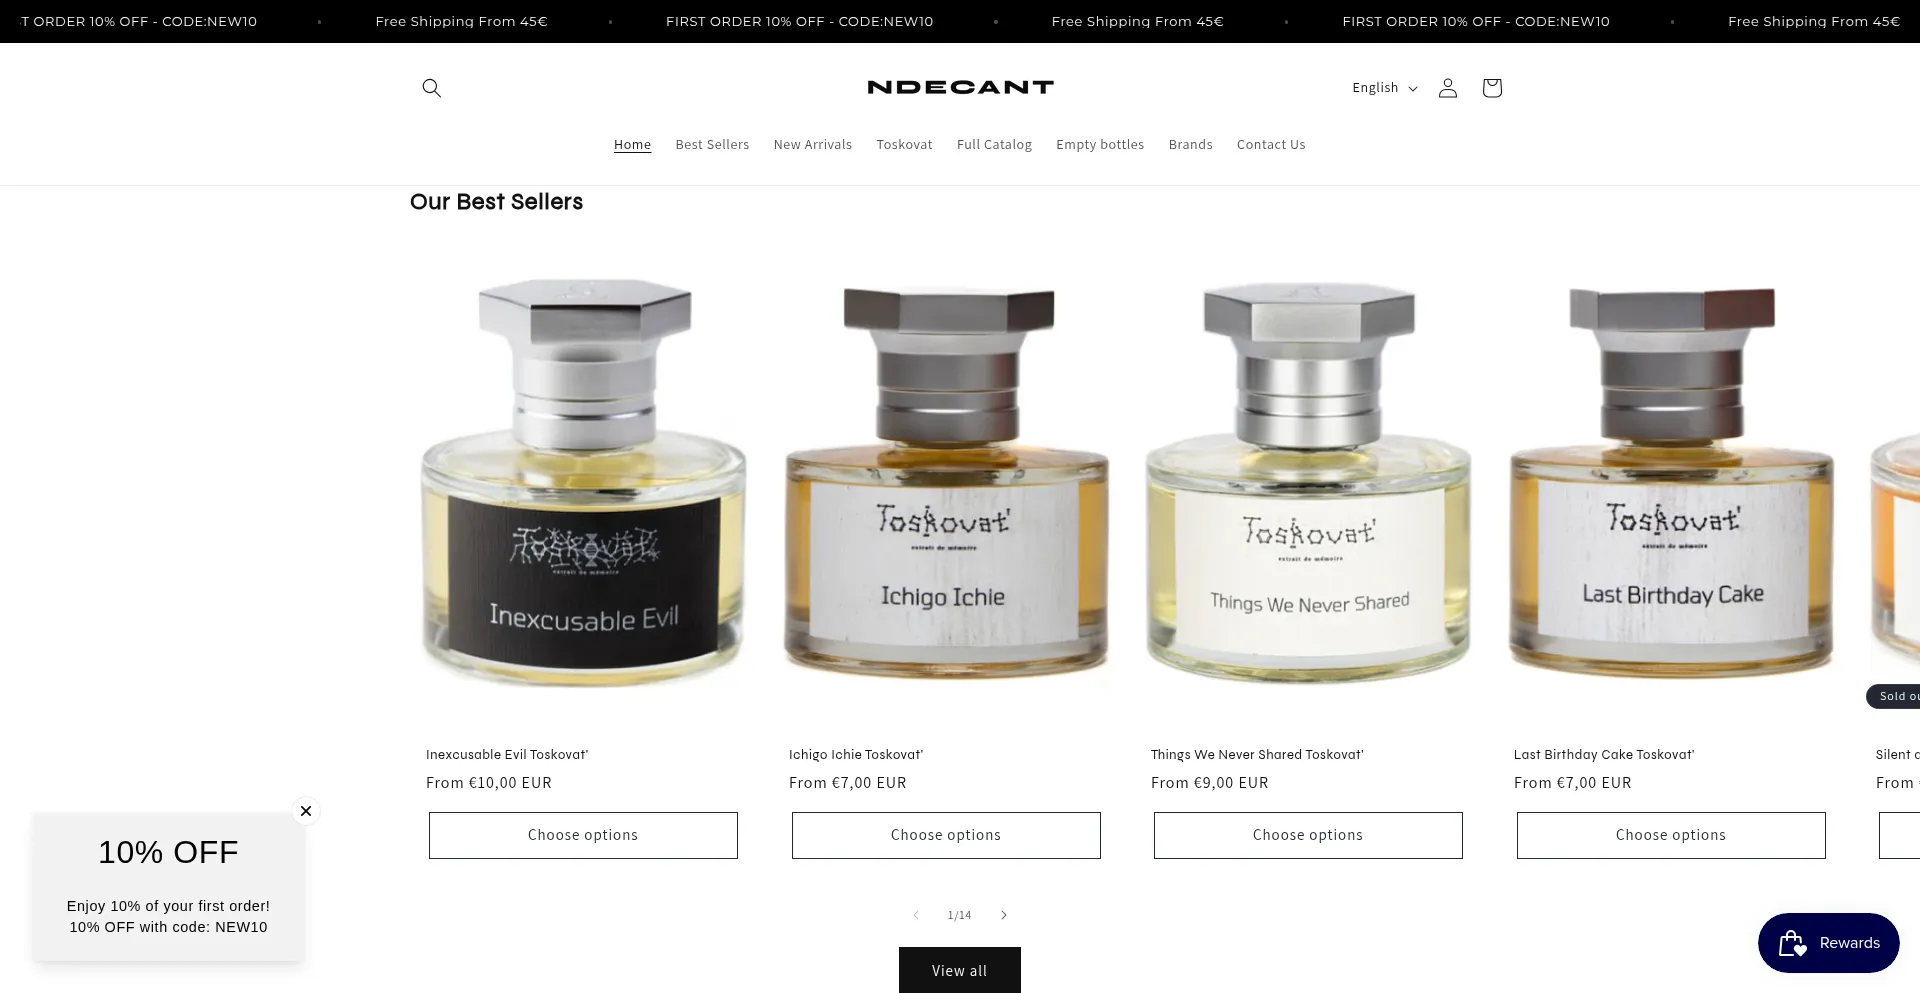
Task: Open the Brands menu link
Action: coord(1190,145)
